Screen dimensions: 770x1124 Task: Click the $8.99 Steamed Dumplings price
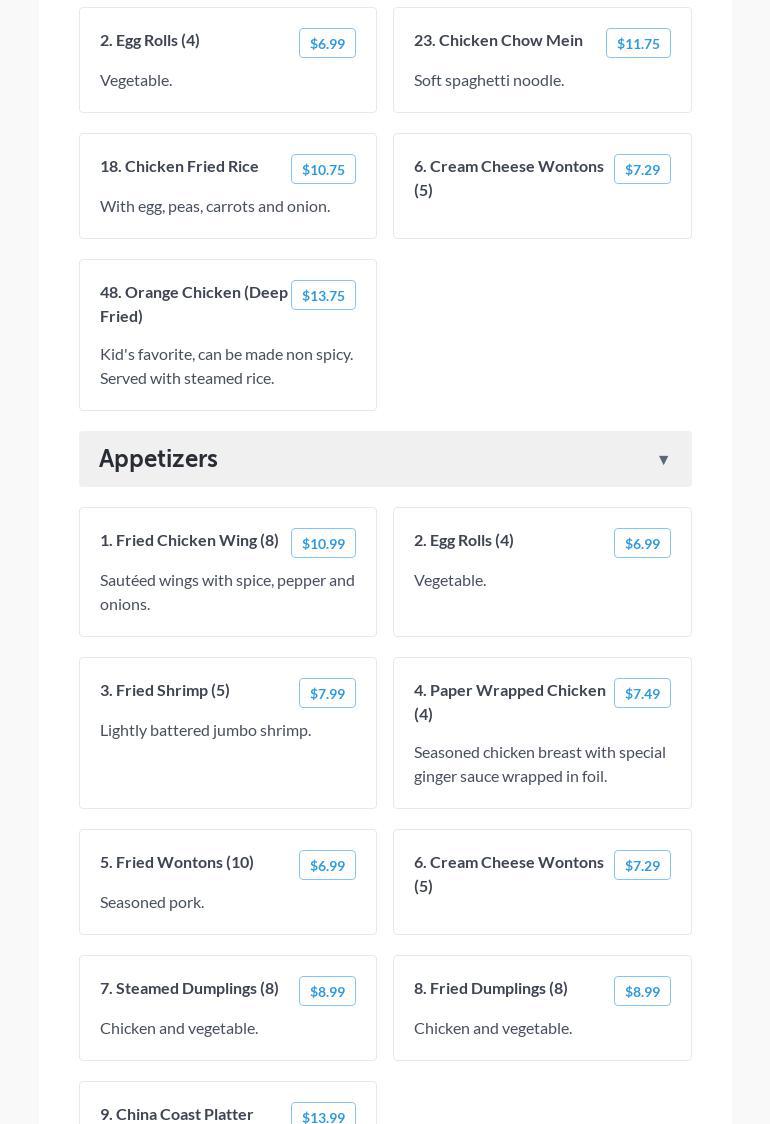(x=327, y=991)
